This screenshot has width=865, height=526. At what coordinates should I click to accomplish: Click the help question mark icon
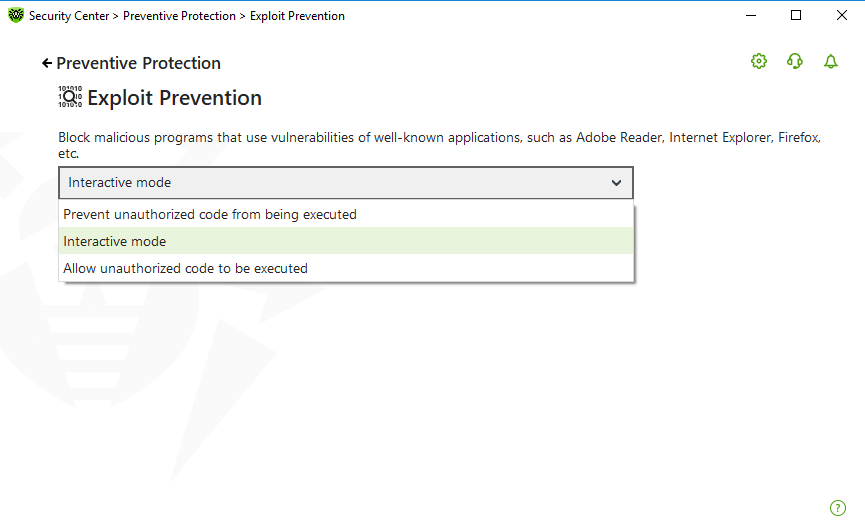(x=837, y=508)
